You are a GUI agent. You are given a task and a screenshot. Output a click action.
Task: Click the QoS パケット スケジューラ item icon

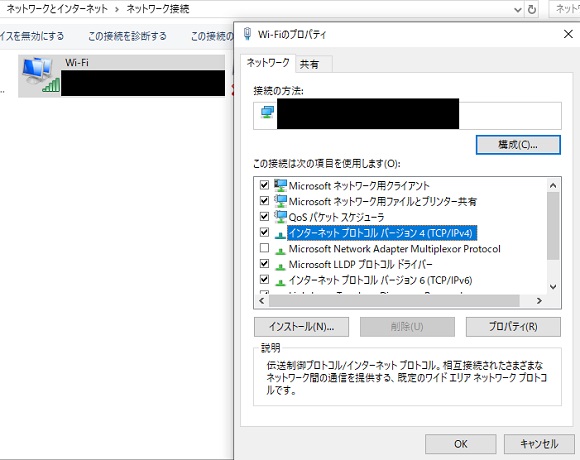tap(280, 217)
